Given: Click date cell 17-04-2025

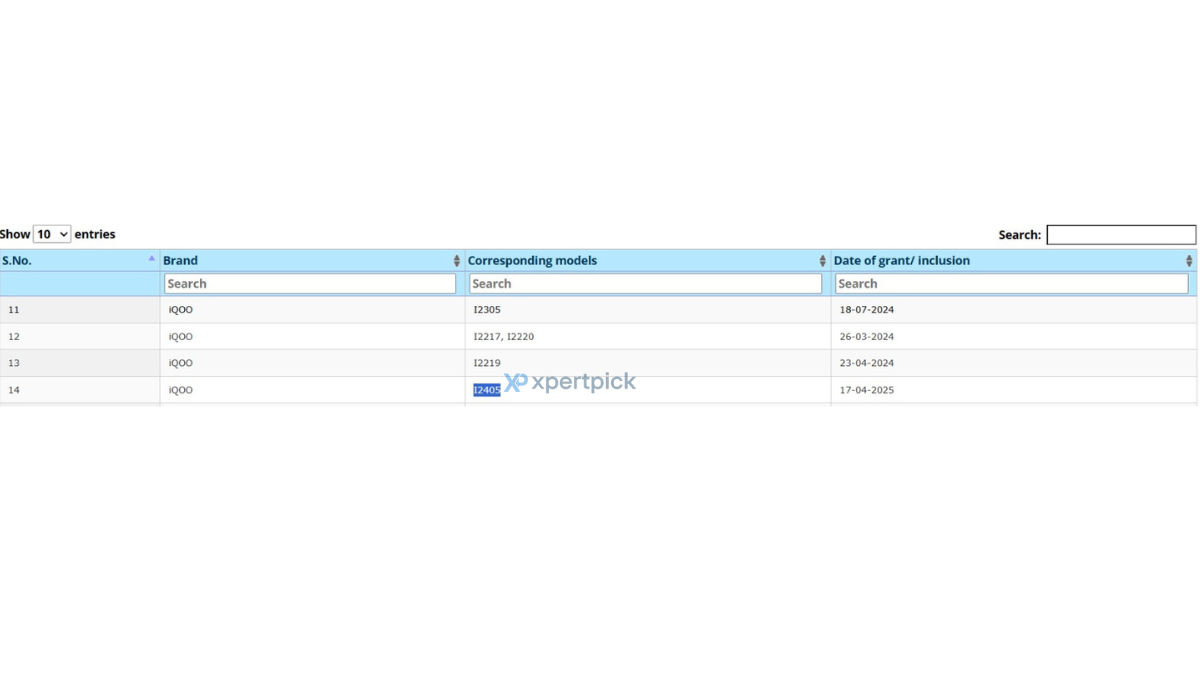Looking at the screenshot, I should point(1014,390).
